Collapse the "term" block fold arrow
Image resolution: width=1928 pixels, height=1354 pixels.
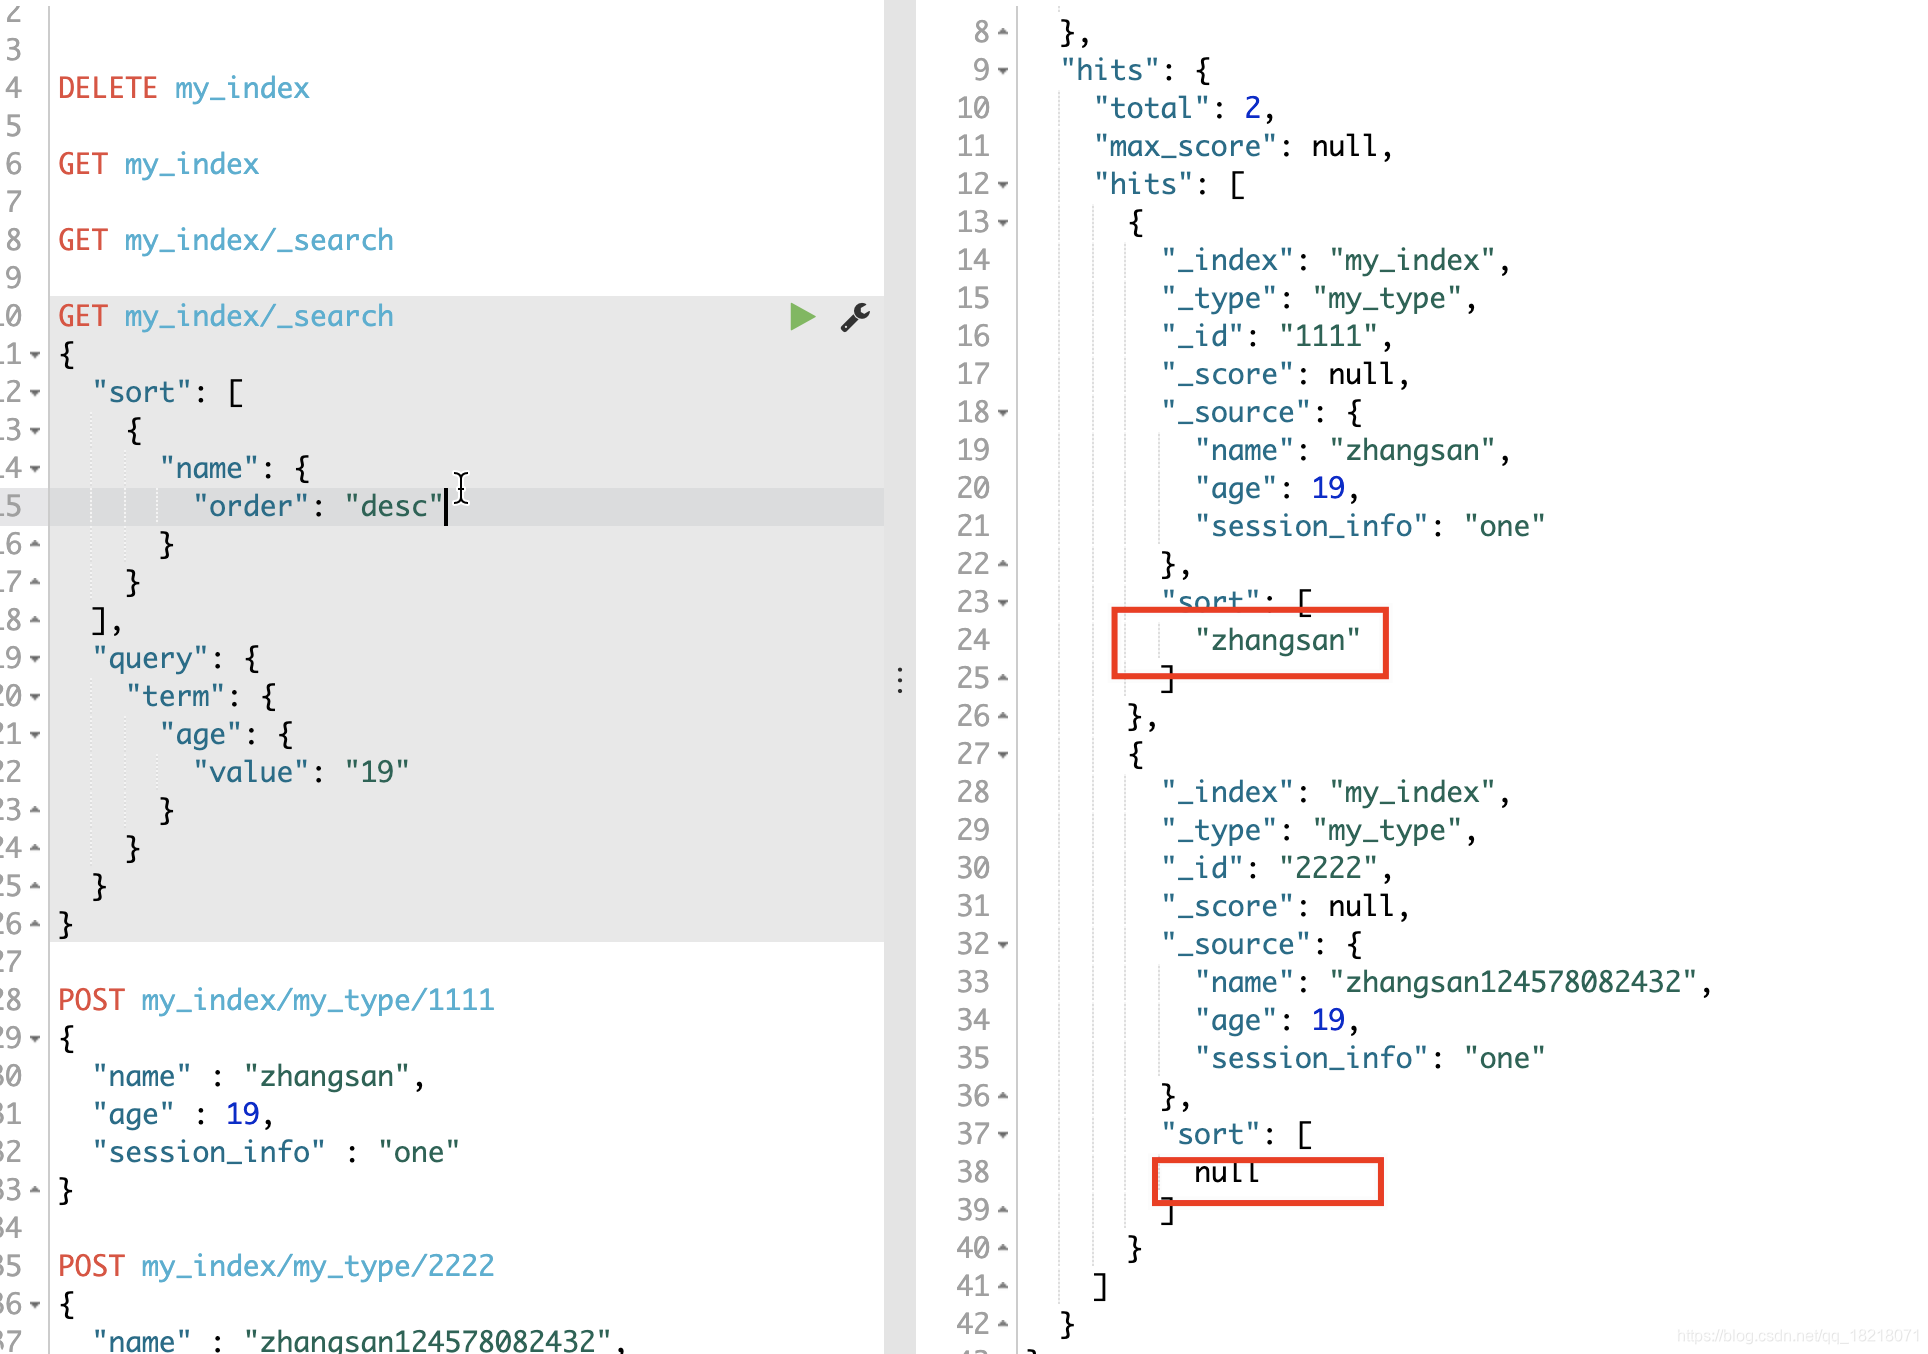(35, 697)
